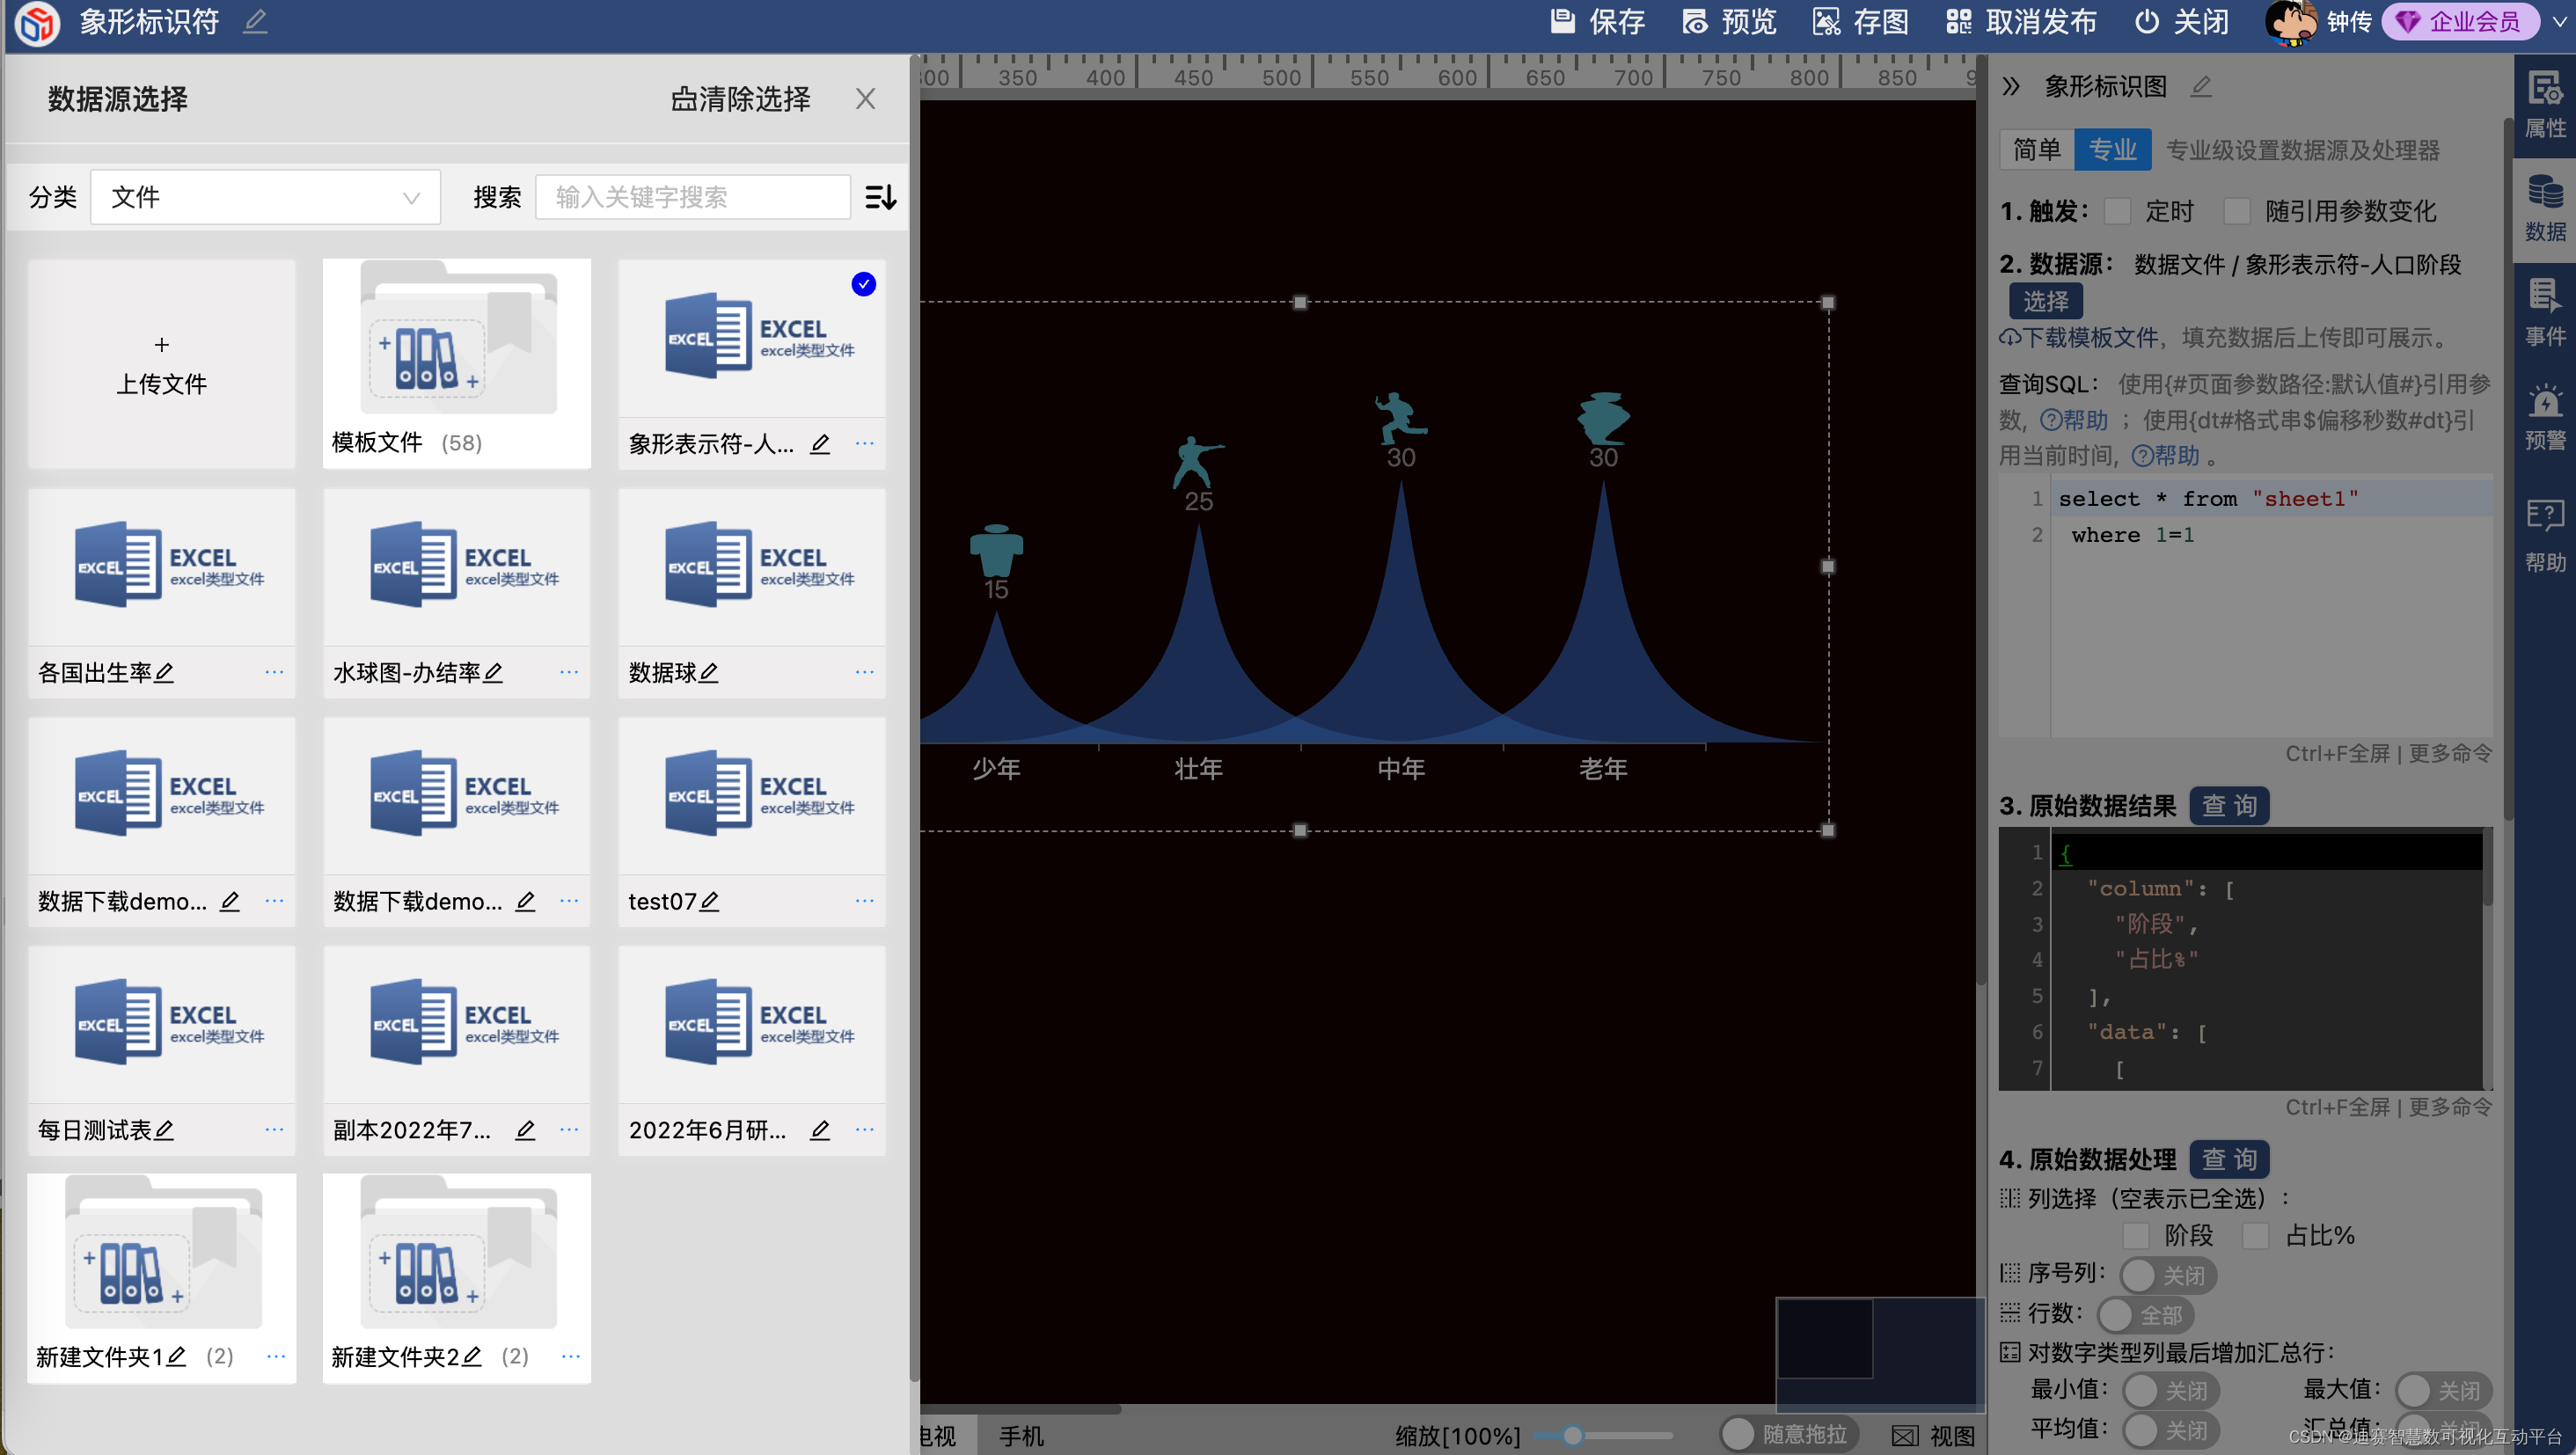
Task: Open more options for 各国出生率
Action: click(274, 672)
